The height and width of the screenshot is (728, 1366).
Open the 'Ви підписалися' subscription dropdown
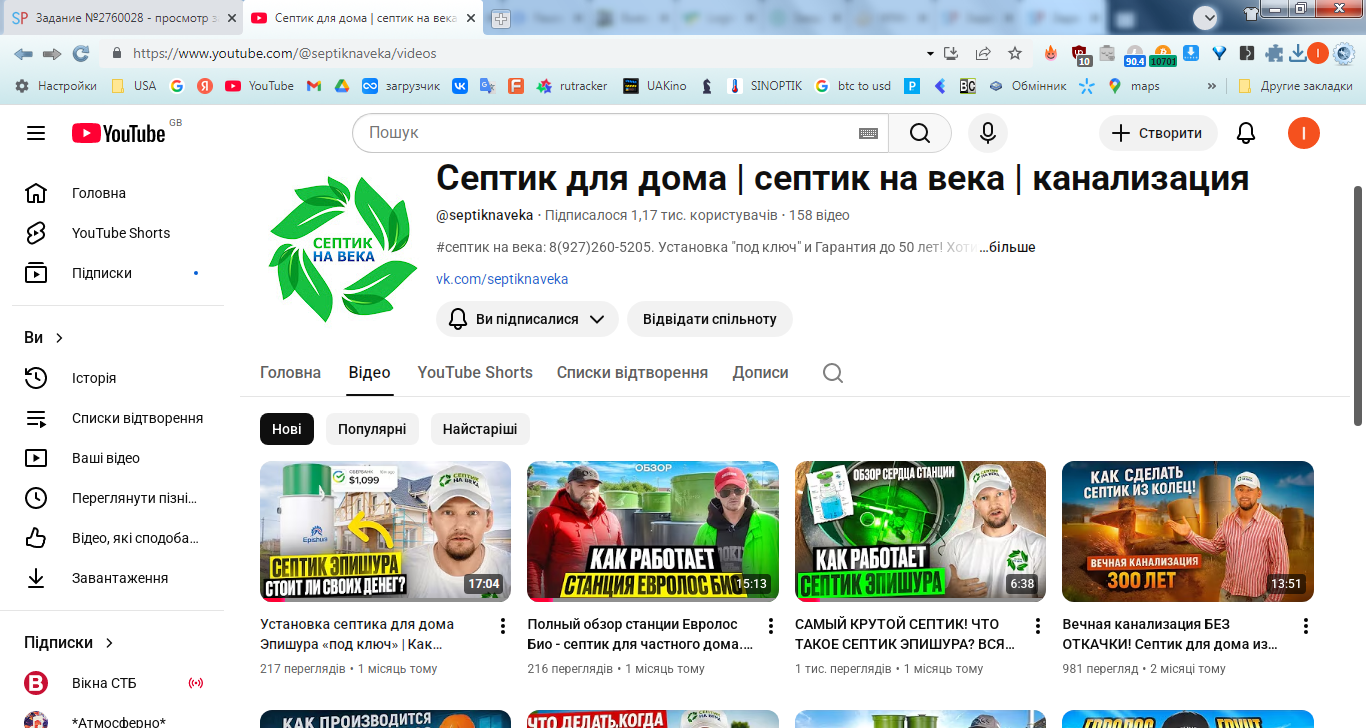click(x=527, y=319)
